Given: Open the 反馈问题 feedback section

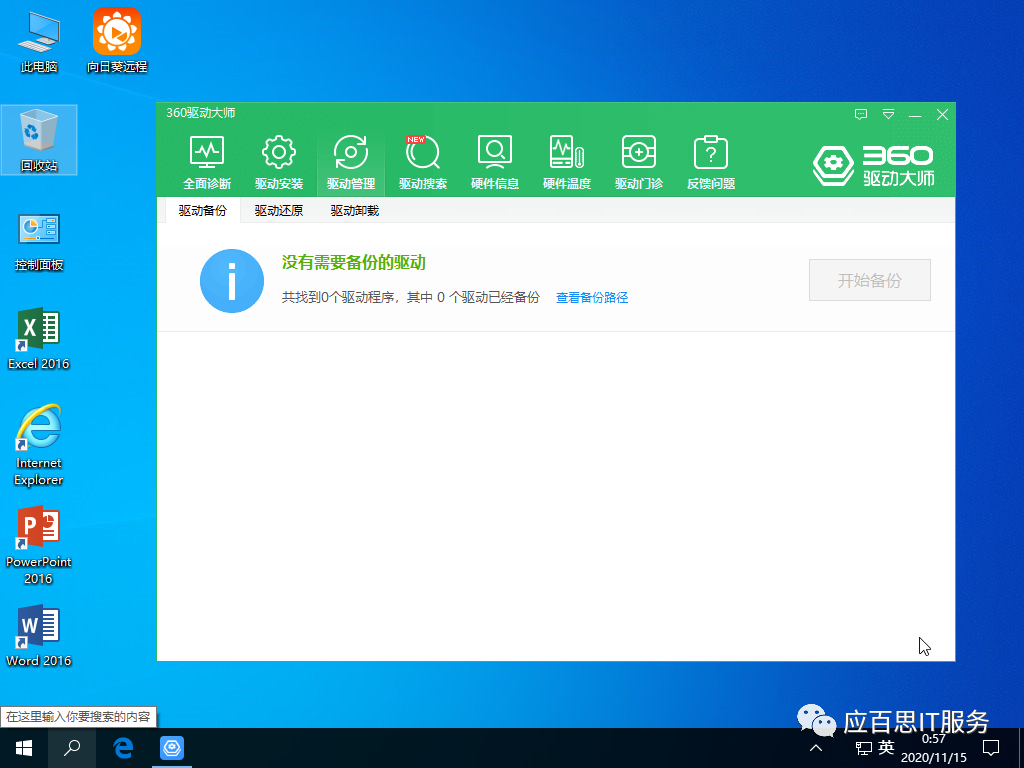Looking at the screenshot, I should (x=711, y=163).
